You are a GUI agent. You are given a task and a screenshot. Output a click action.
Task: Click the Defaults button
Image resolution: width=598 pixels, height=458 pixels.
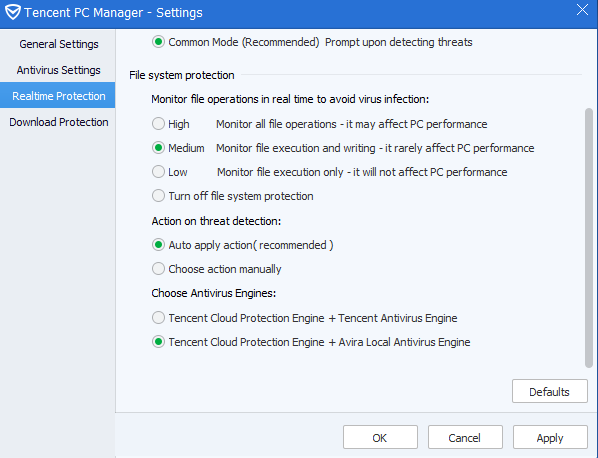click(550, 391)
